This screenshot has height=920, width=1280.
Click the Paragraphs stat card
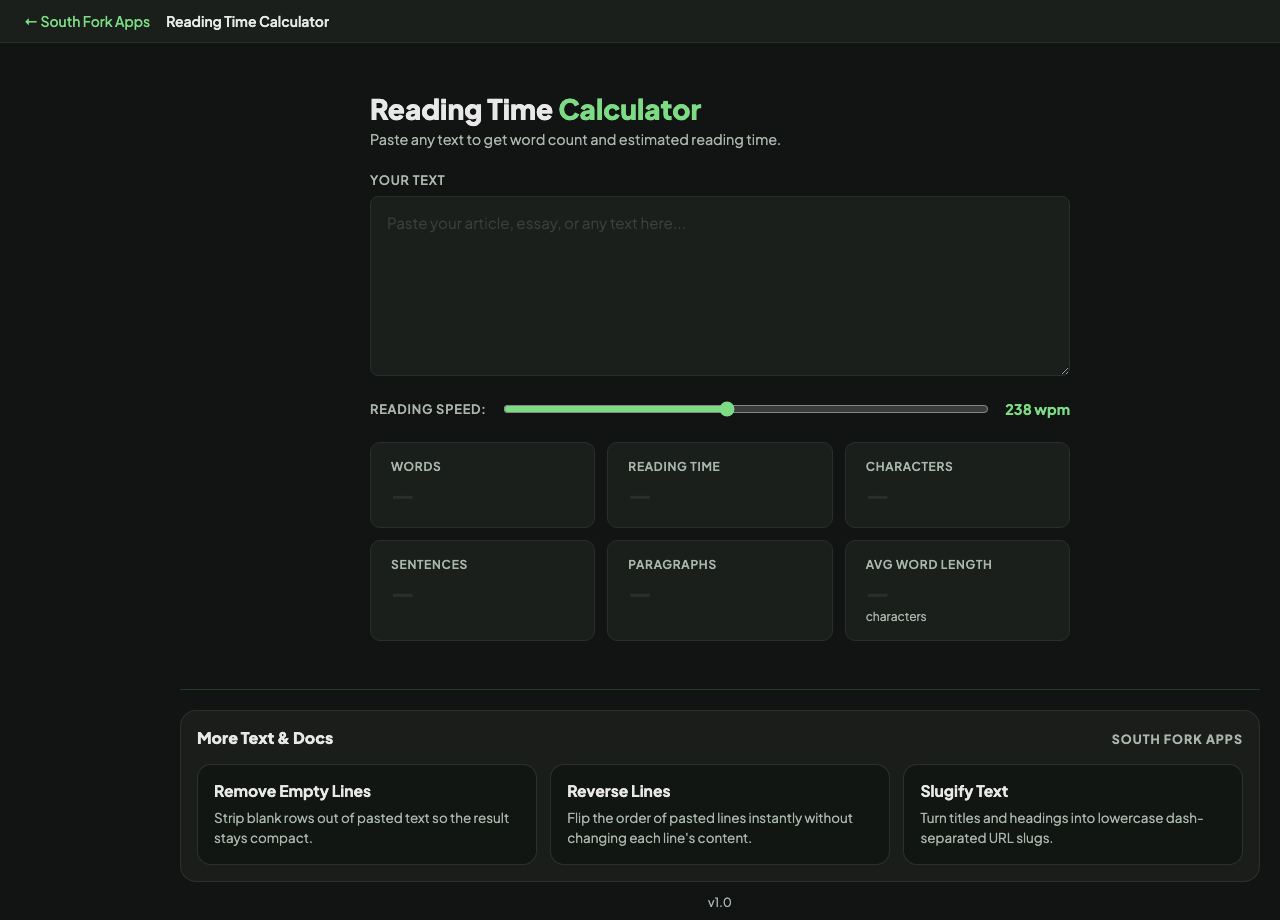pos(720,590)
